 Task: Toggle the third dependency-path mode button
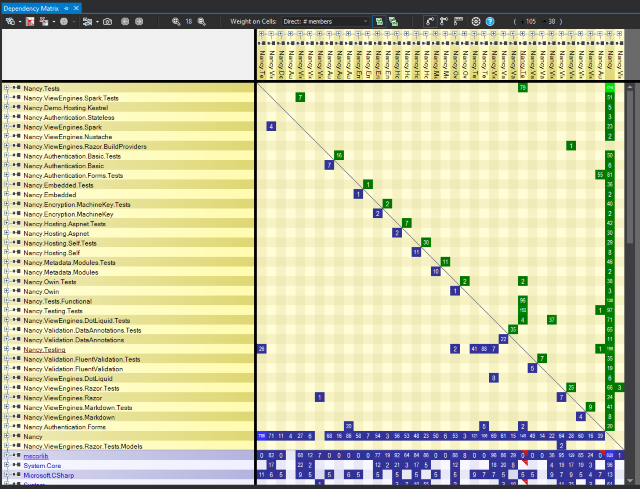[458, 21]
